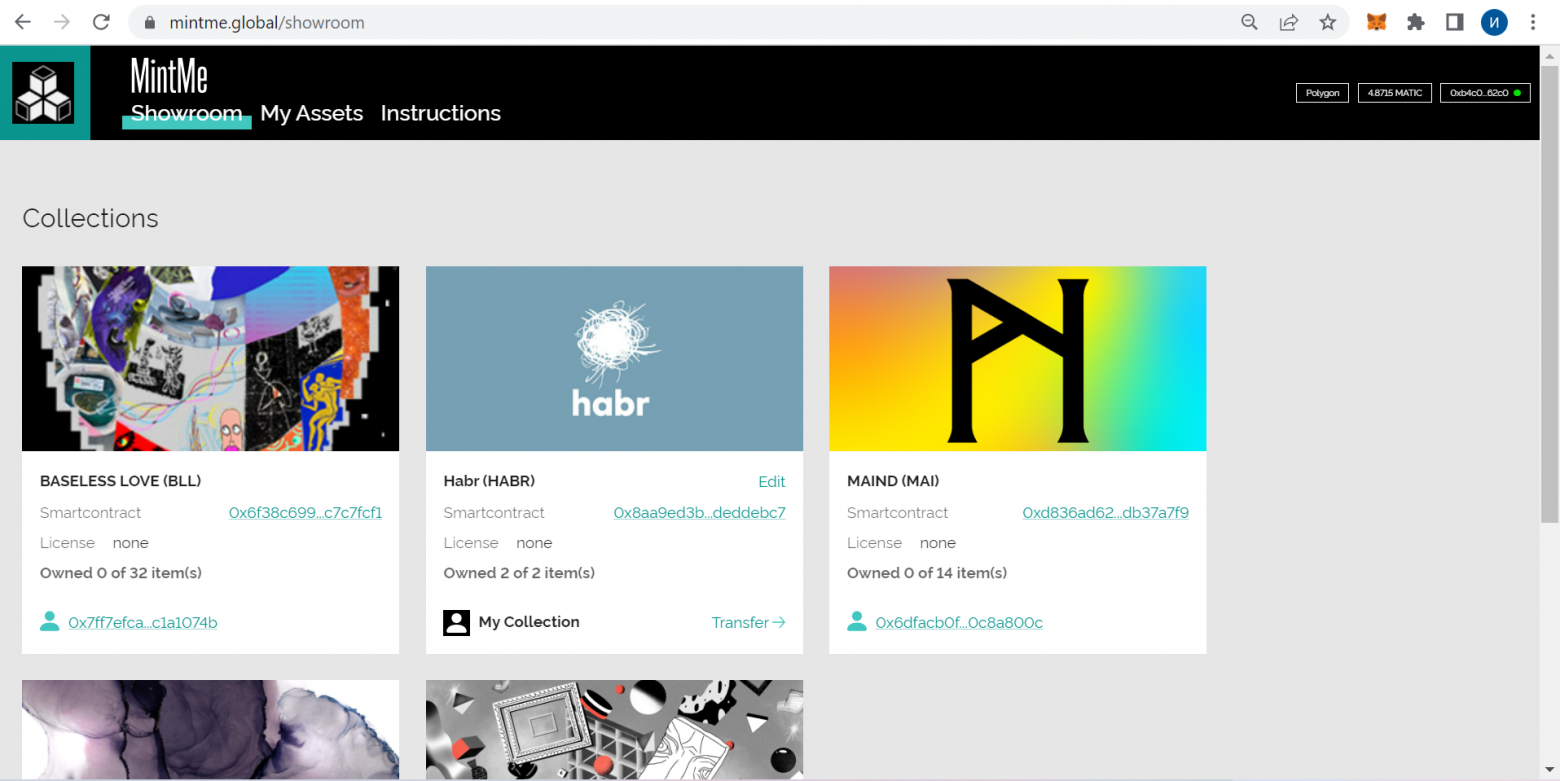Open the Chrome profile avatar
Viewport: 1560px width, 781px height.
1494,22
